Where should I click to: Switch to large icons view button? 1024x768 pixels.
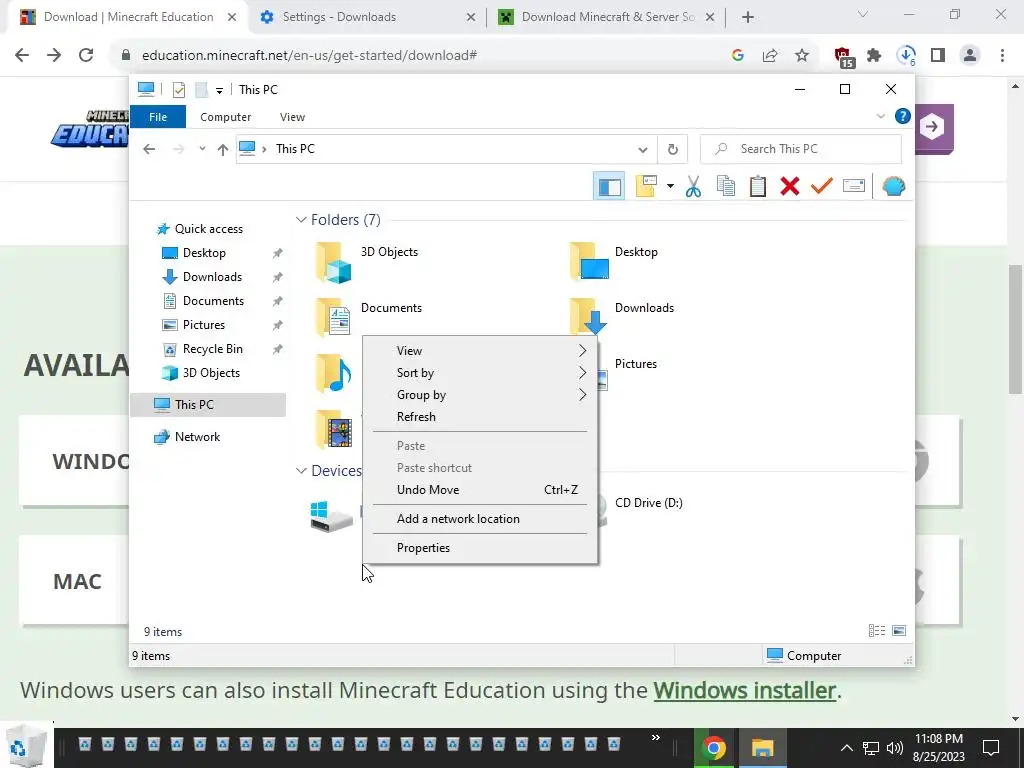[899, 630]
